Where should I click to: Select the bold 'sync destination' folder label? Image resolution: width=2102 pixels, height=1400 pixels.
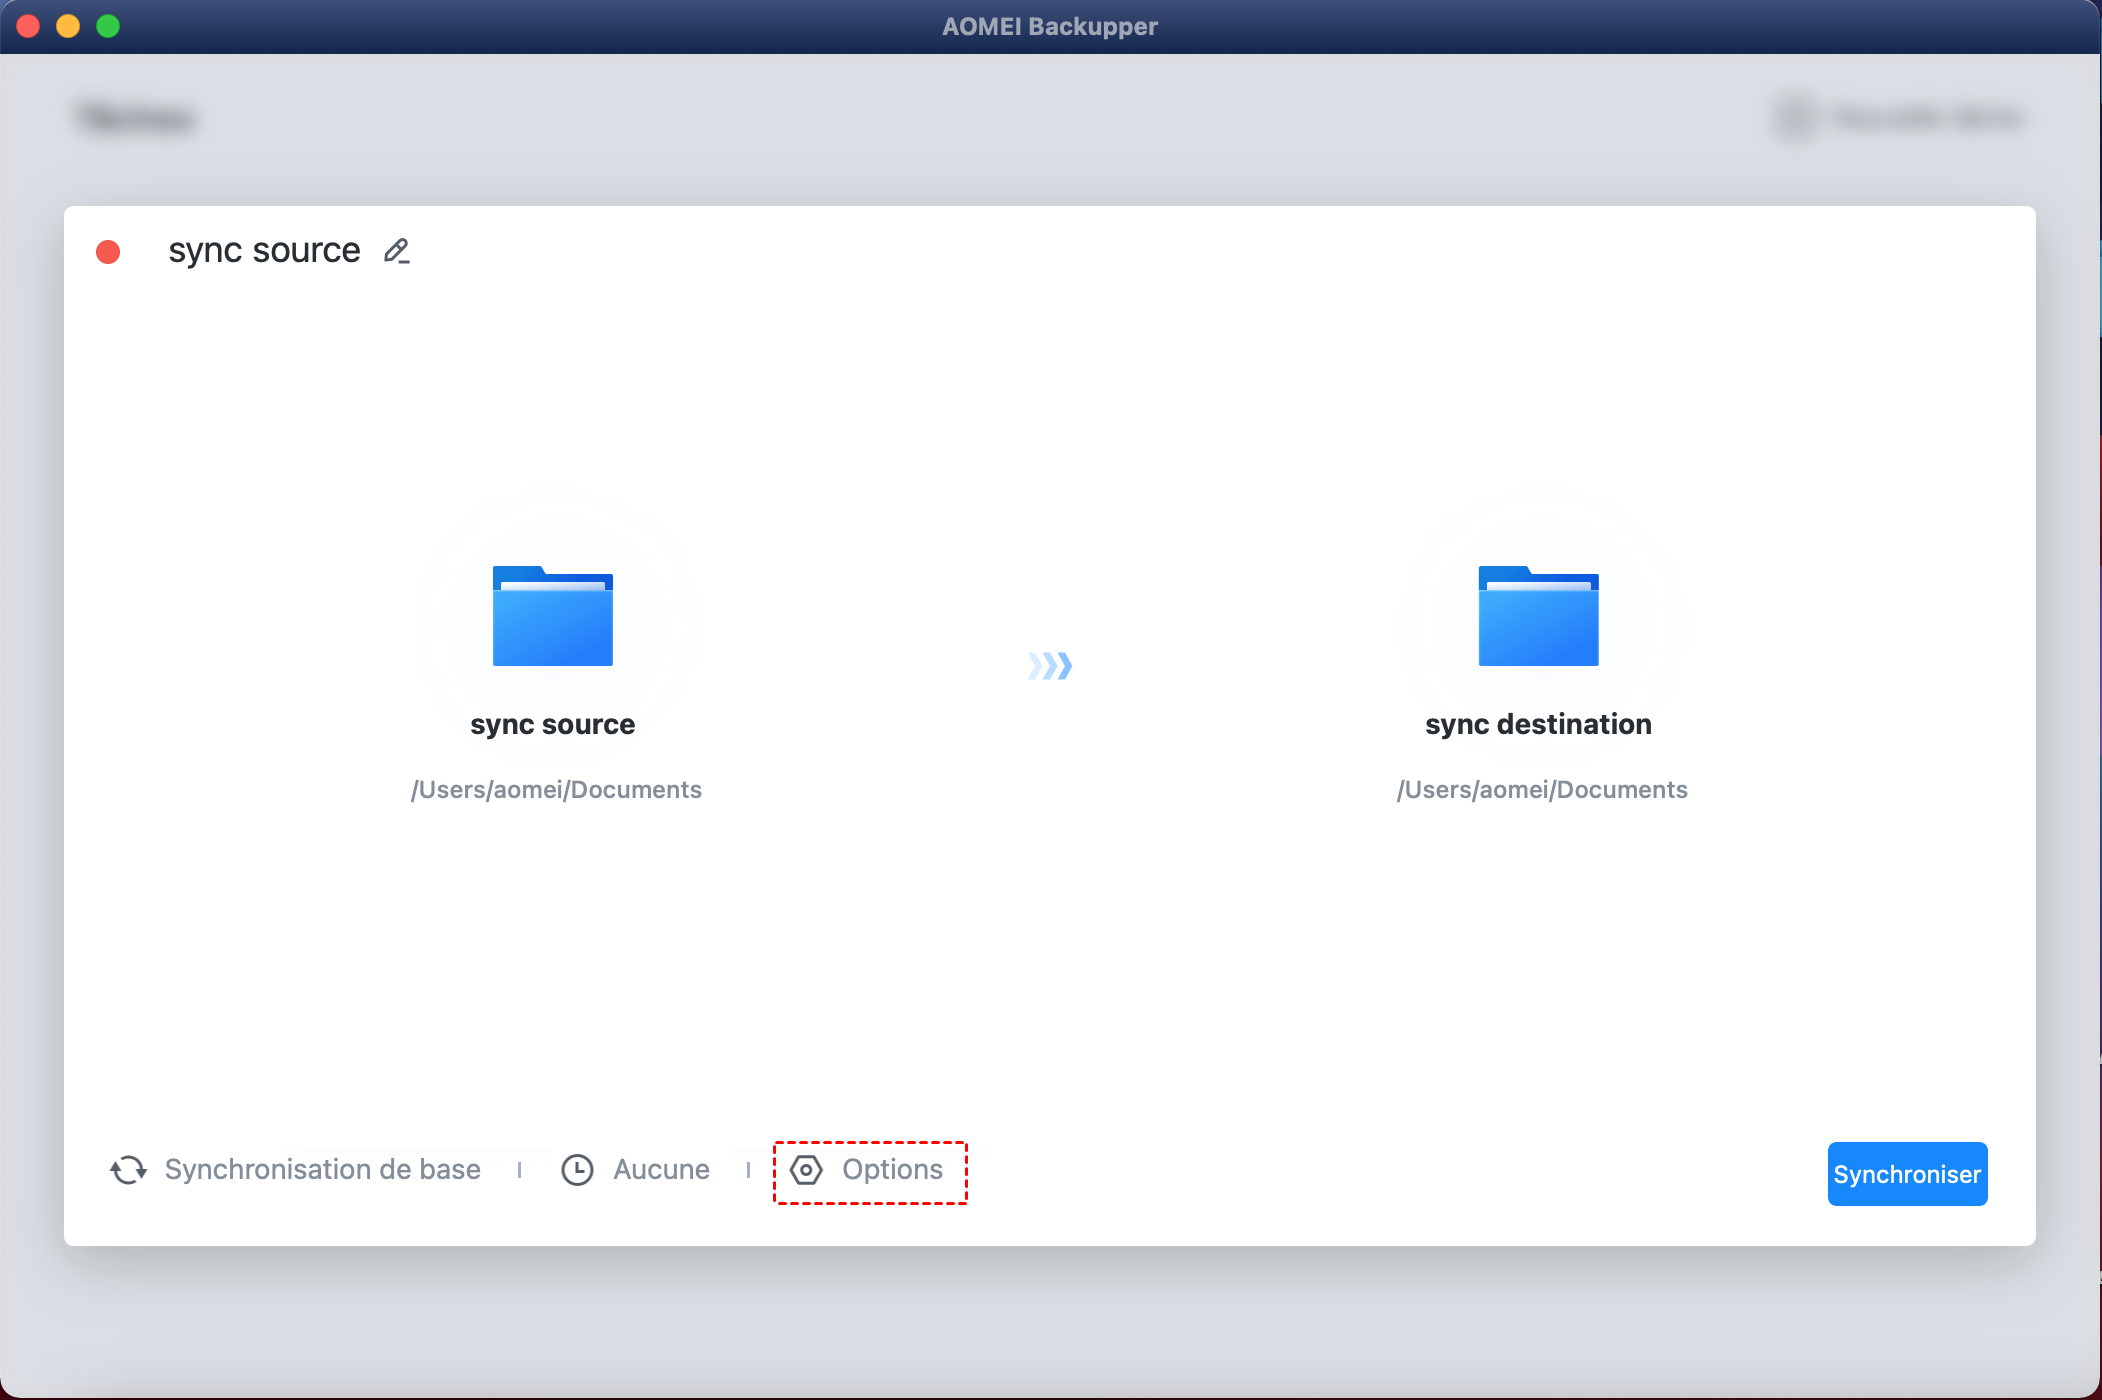[x=1538, y=724]
